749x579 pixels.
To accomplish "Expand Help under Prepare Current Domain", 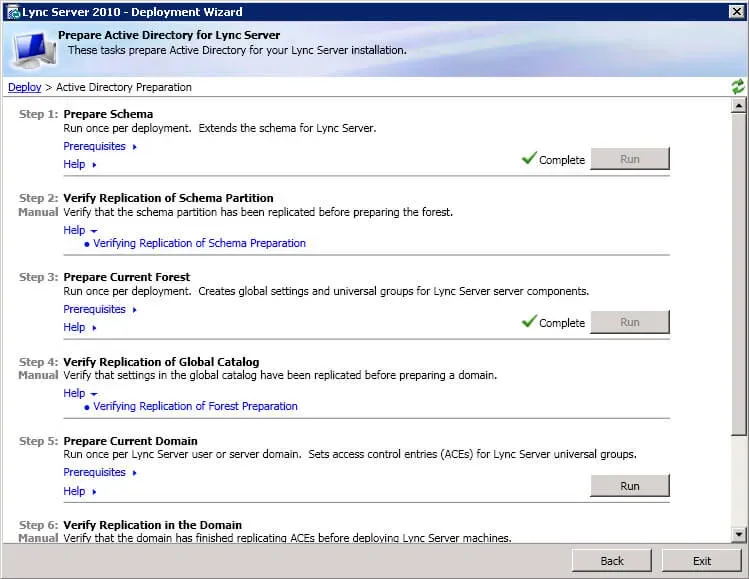I will 80,491.
